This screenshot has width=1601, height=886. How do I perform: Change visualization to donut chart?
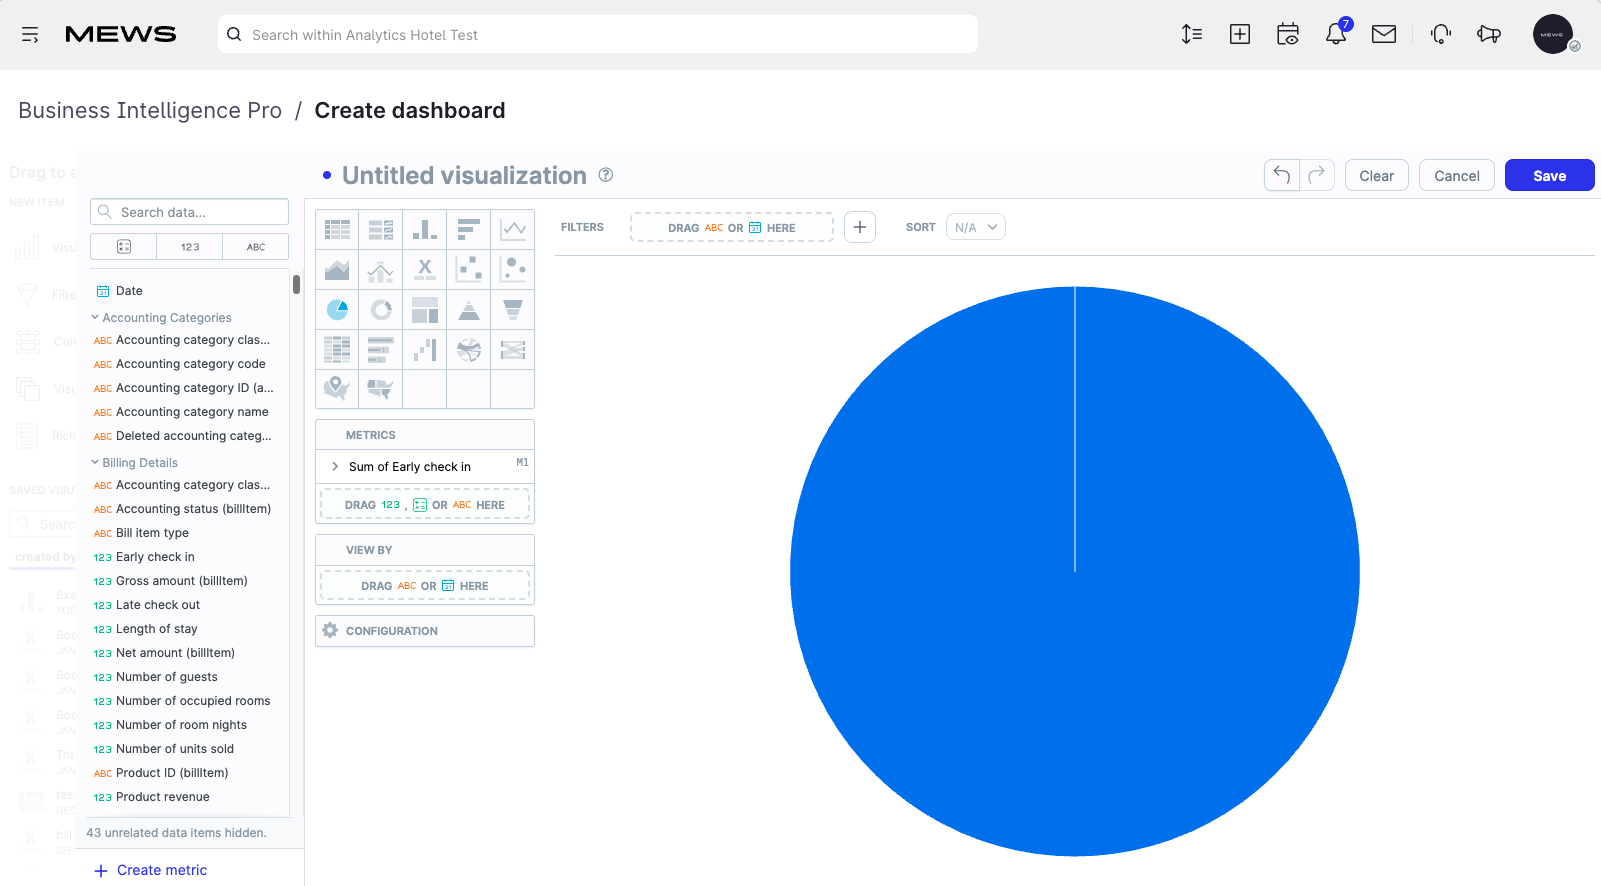(381, 309)
